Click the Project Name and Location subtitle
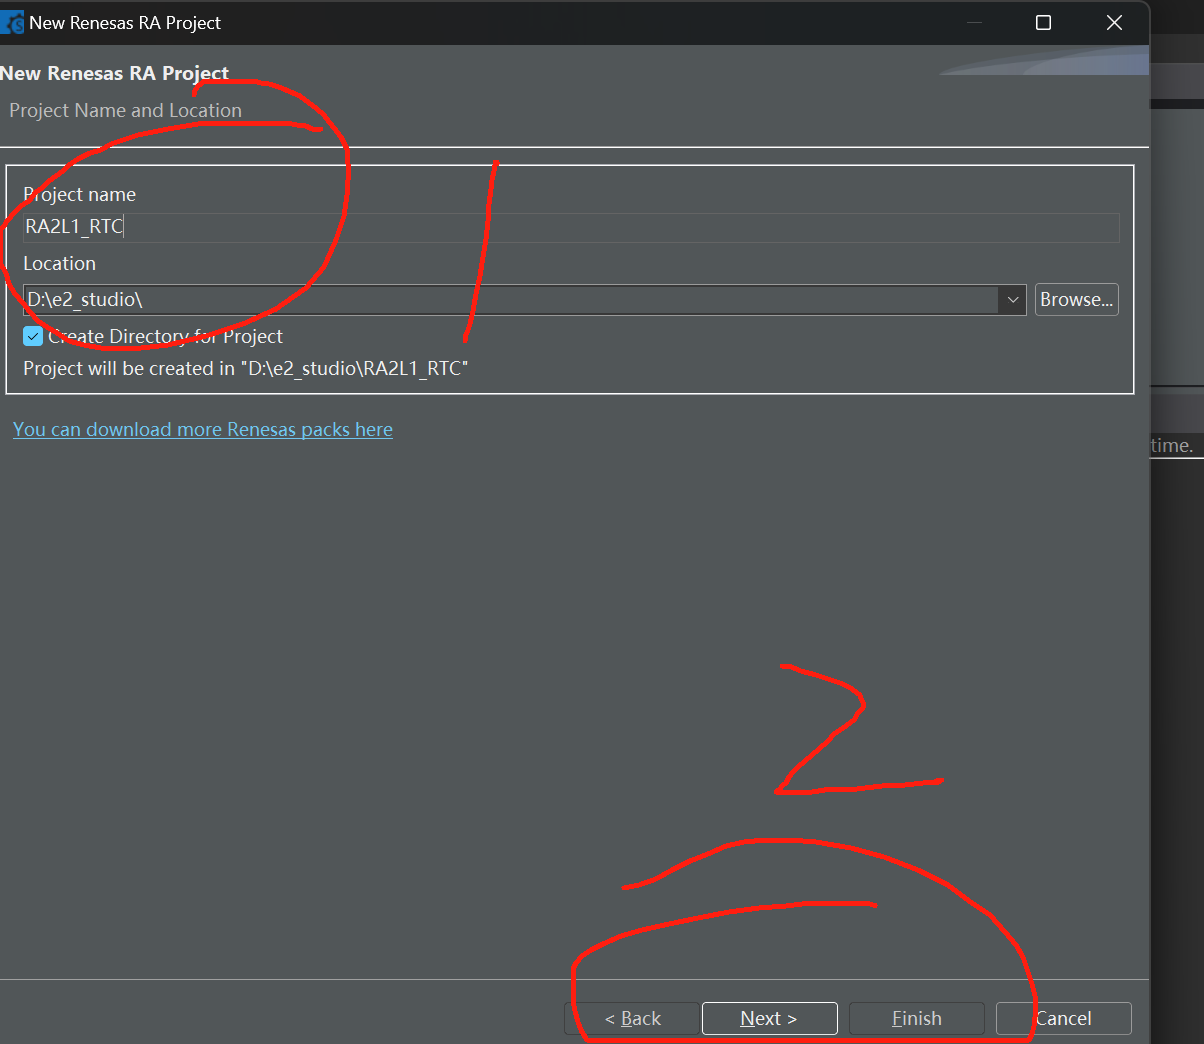 pyautogui.click(x=126, y=110)
